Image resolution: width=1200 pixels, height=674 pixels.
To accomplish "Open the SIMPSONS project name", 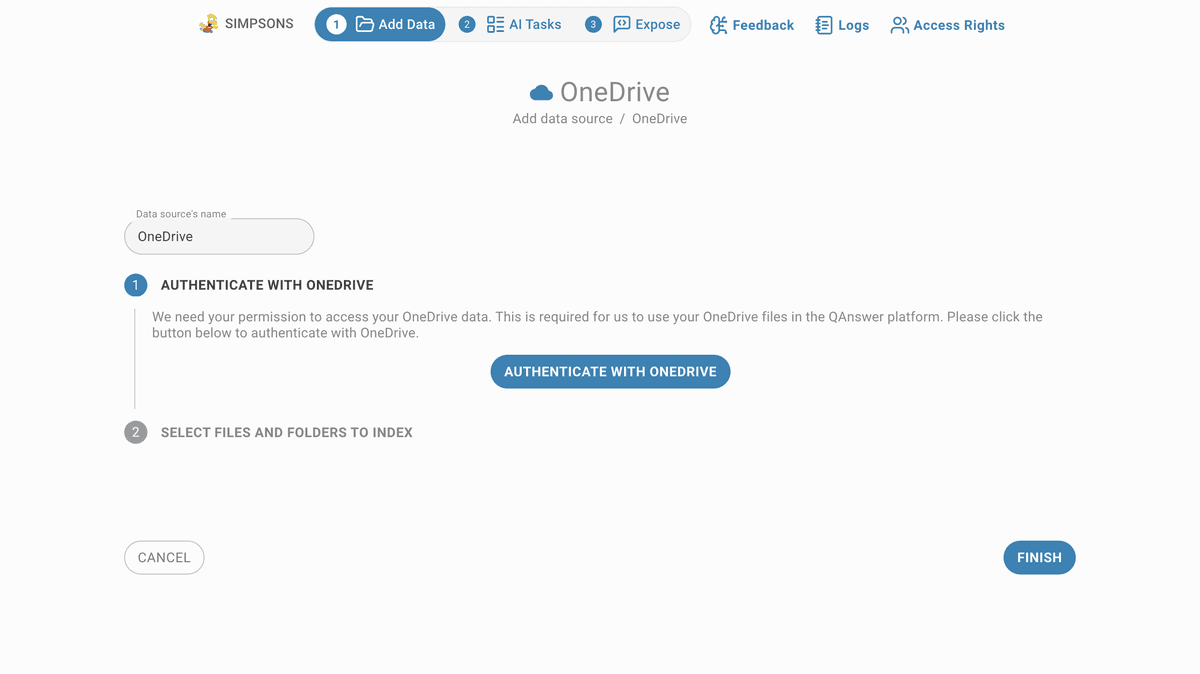I will click(259, 24).
